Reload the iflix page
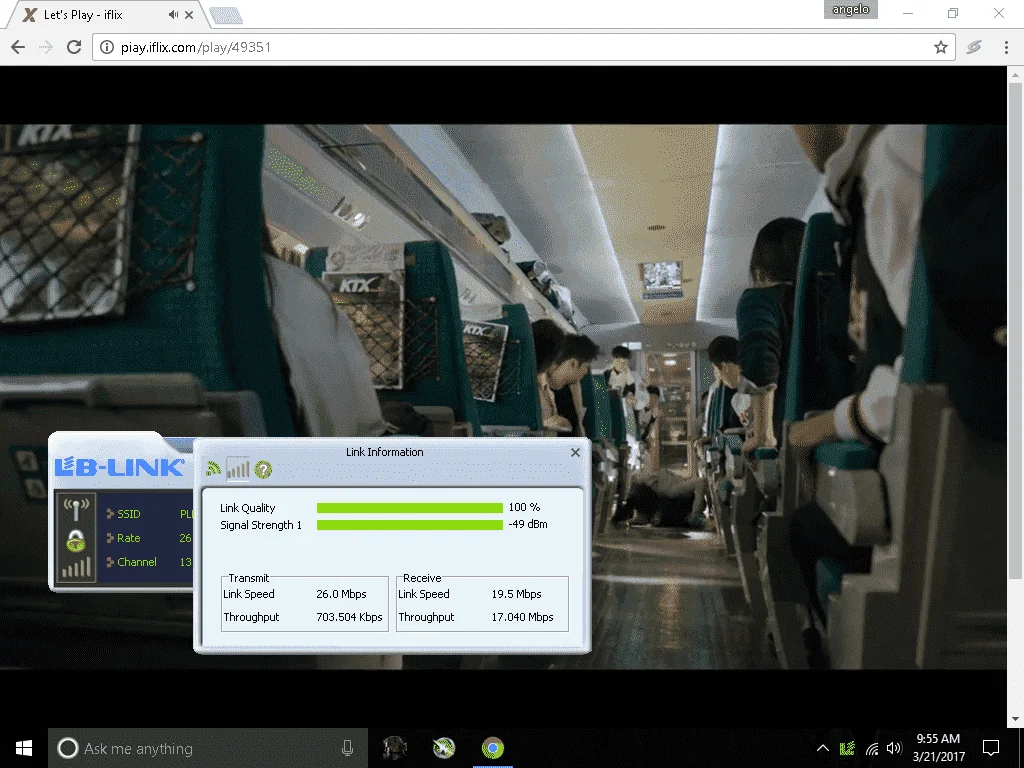1024x768 pixels. click(74, 47)
